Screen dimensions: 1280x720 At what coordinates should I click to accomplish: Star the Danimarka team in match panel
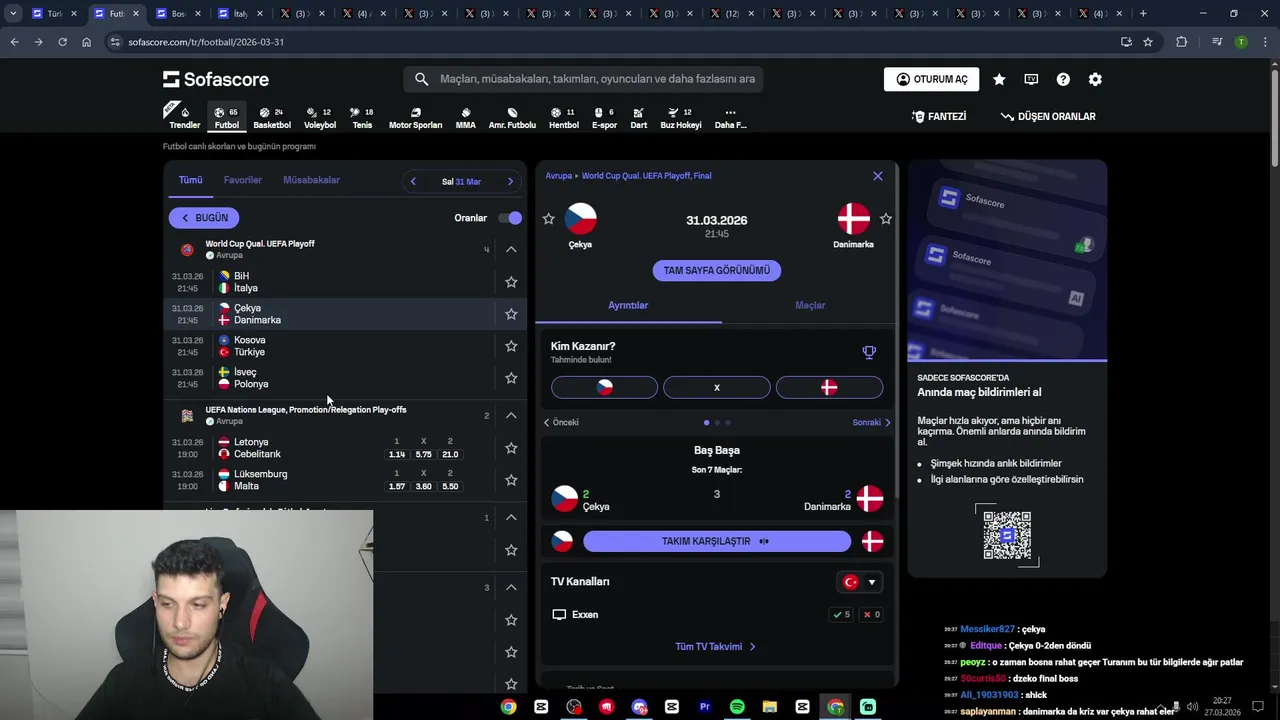885,219
